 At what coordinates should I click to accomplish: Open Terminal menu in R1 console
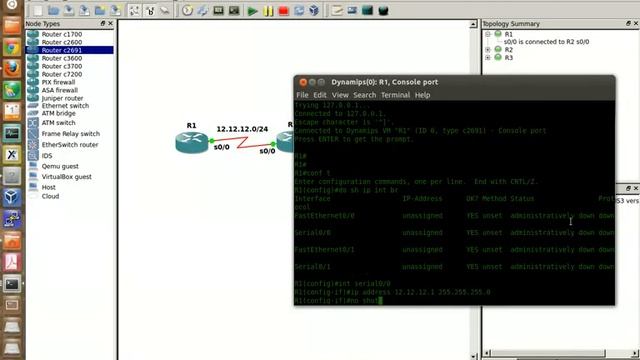pyautogui.click(x=395, y=95)
